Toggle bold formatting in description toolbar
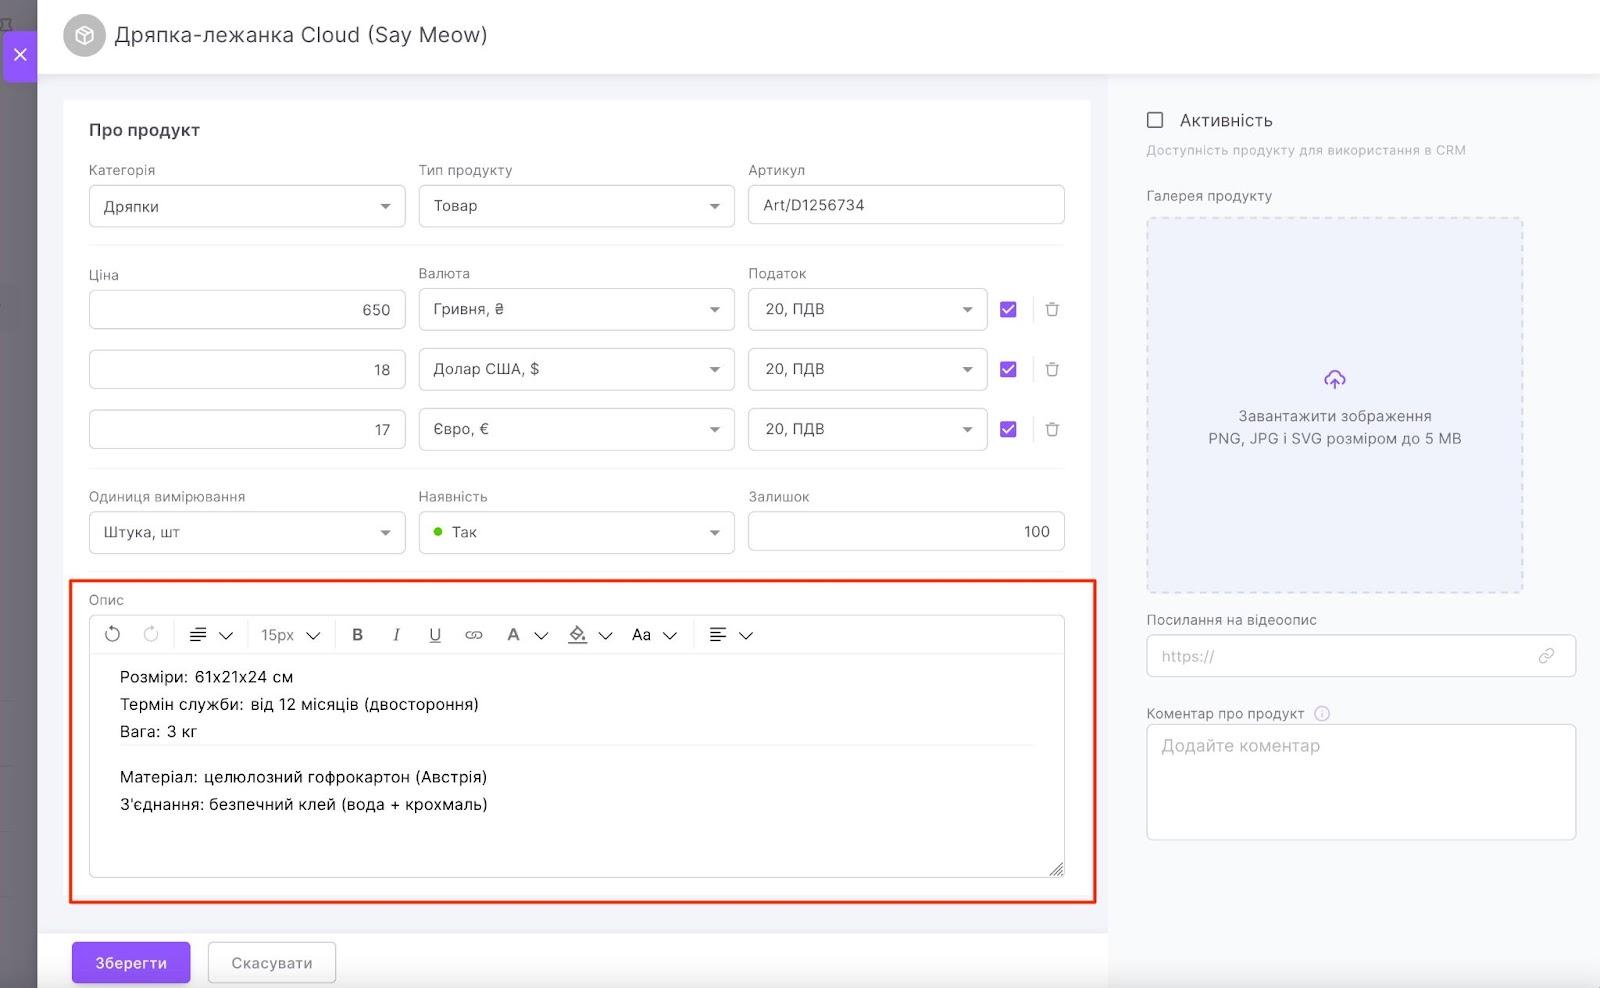 tap(357, 634)
